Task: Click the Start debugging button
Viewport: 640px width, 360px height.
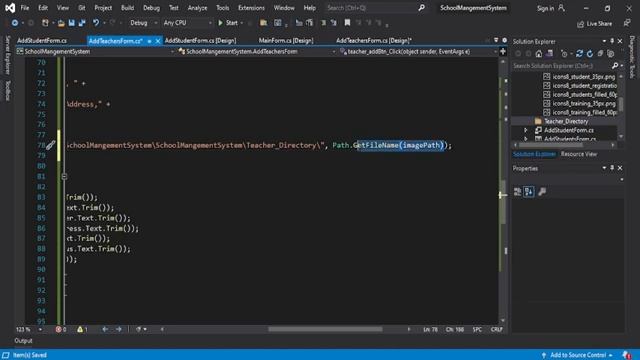Action: (x=228, y=23)
